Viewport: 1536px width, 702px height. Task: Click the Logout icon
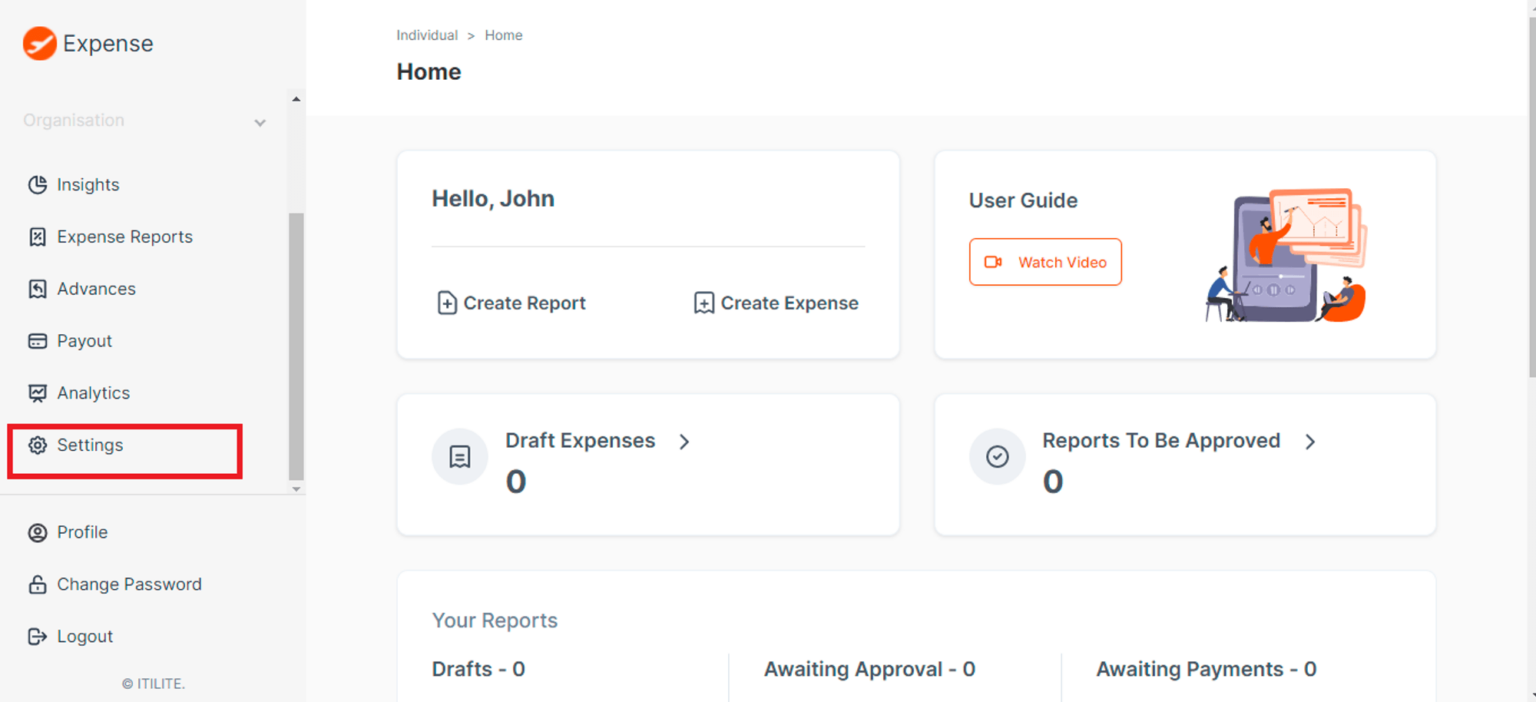(x=37, y=635)
